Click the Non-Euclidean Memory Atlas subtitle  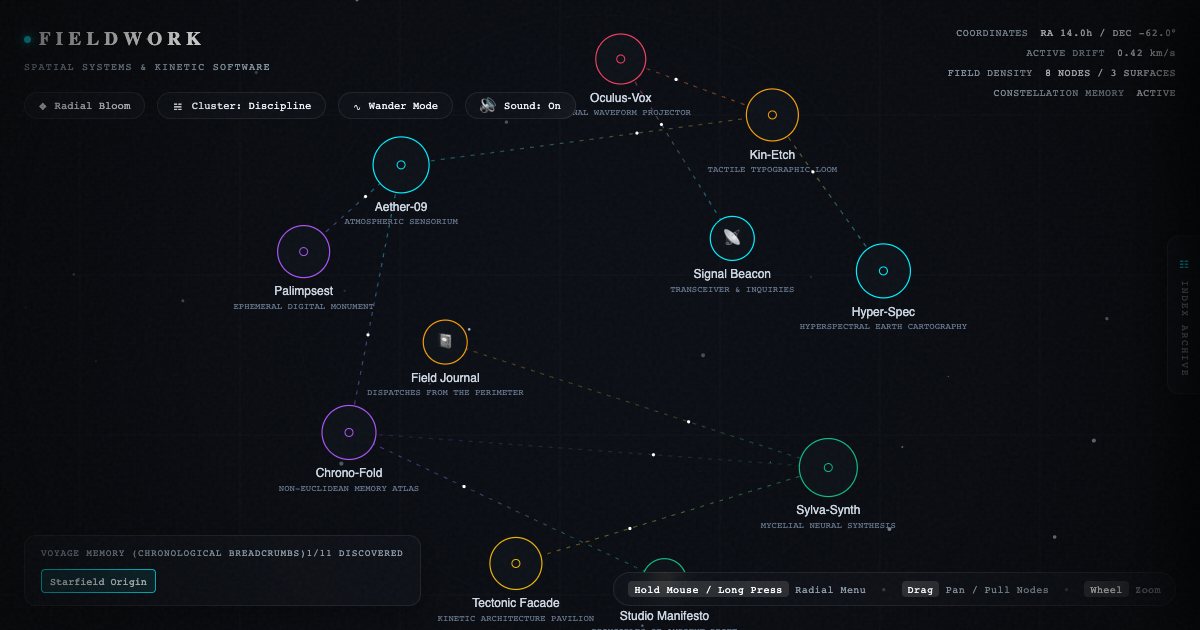(349, 488)
